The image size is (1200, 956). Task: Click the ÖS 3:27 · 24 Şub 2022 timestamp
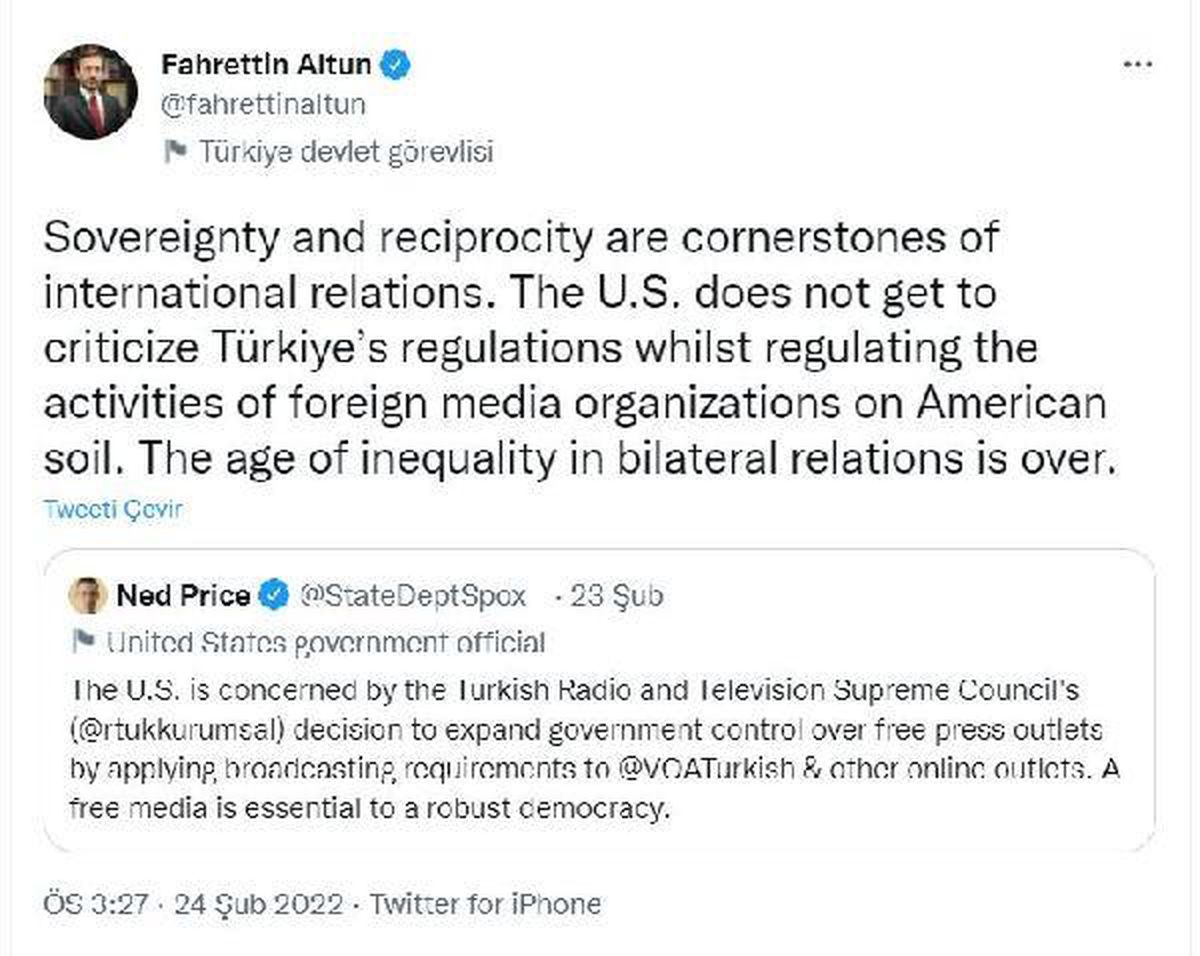coord(195,904)
